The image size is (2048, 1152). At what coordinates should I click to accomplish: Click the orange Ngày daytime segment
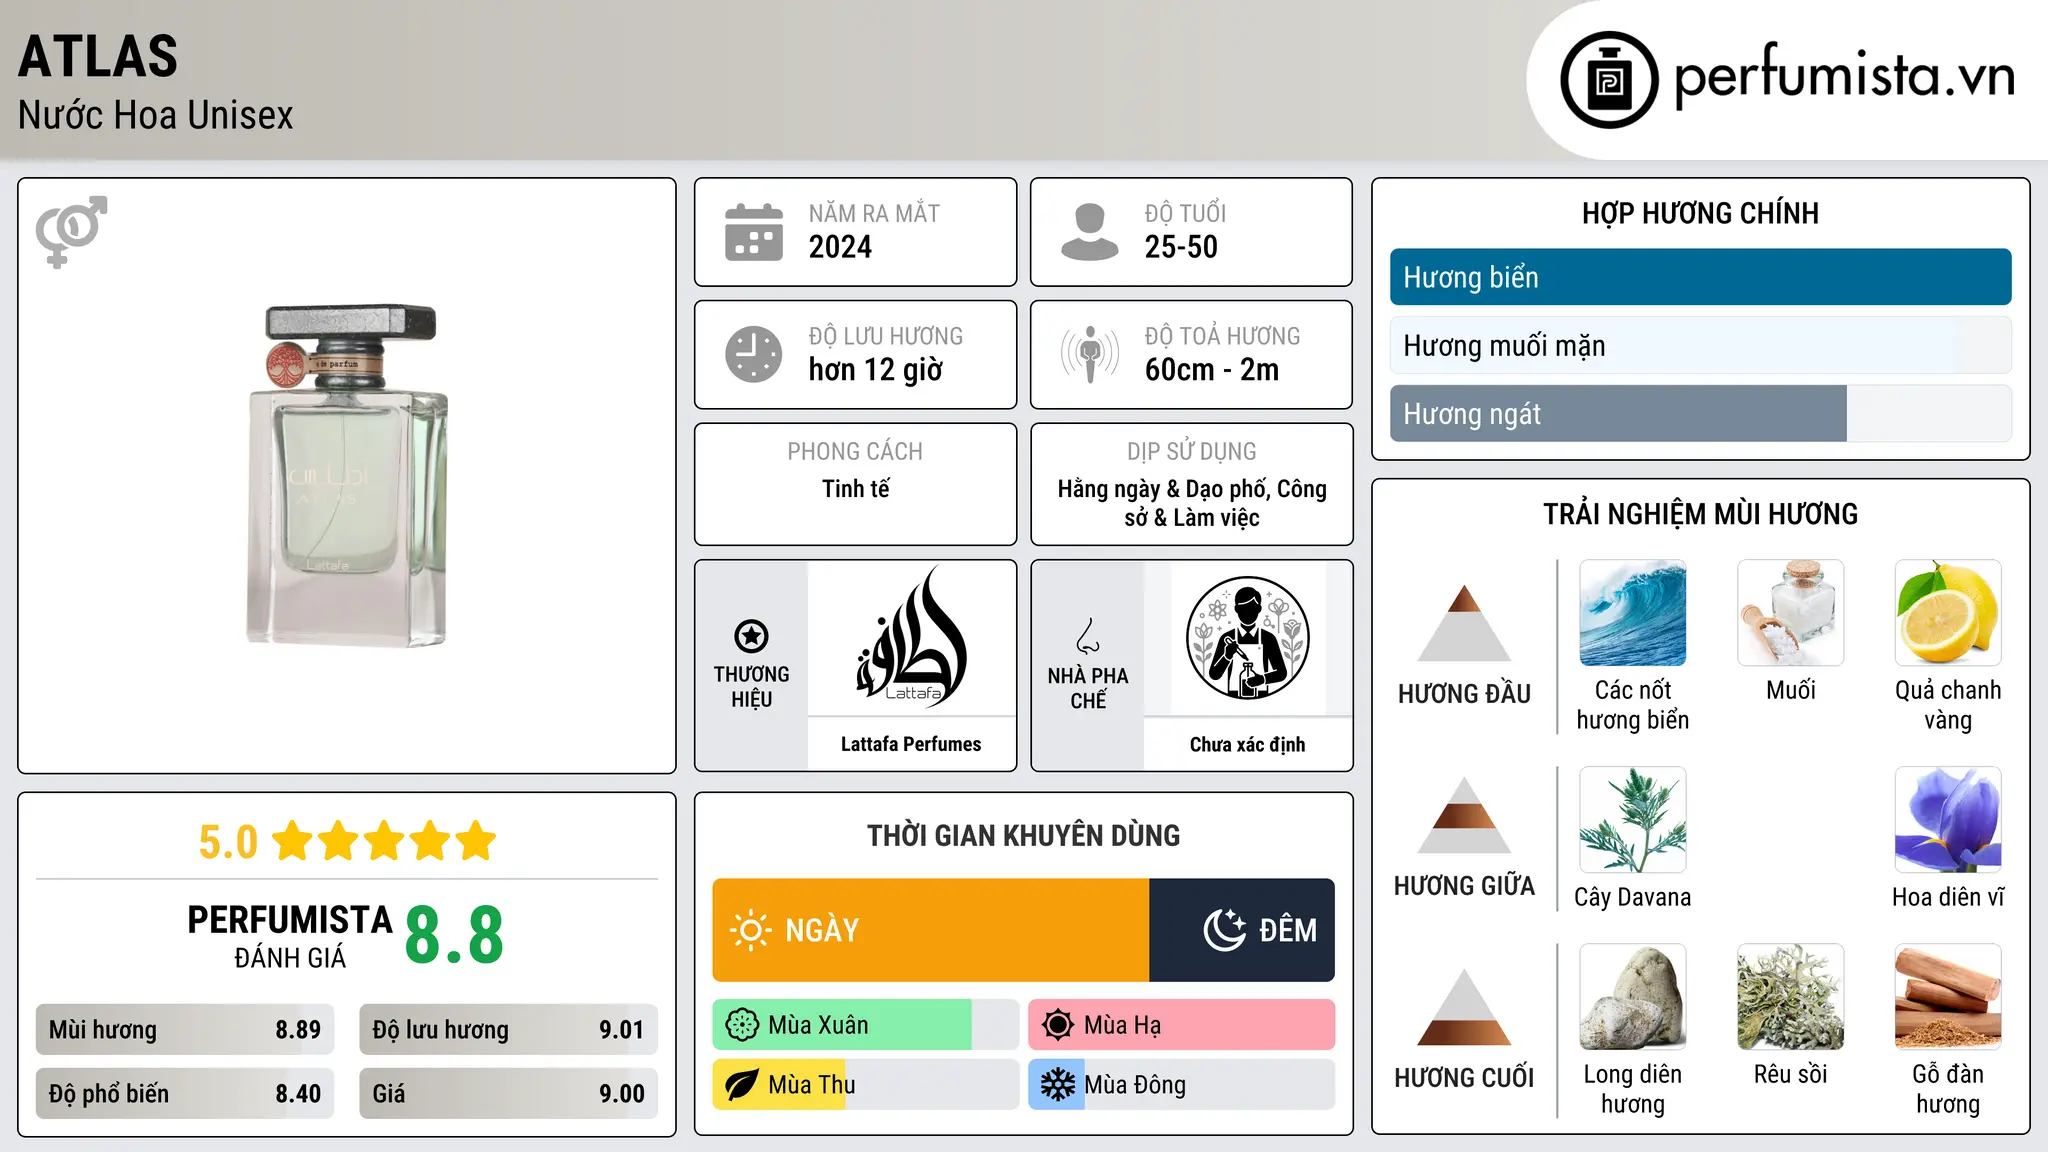point(931,930)
